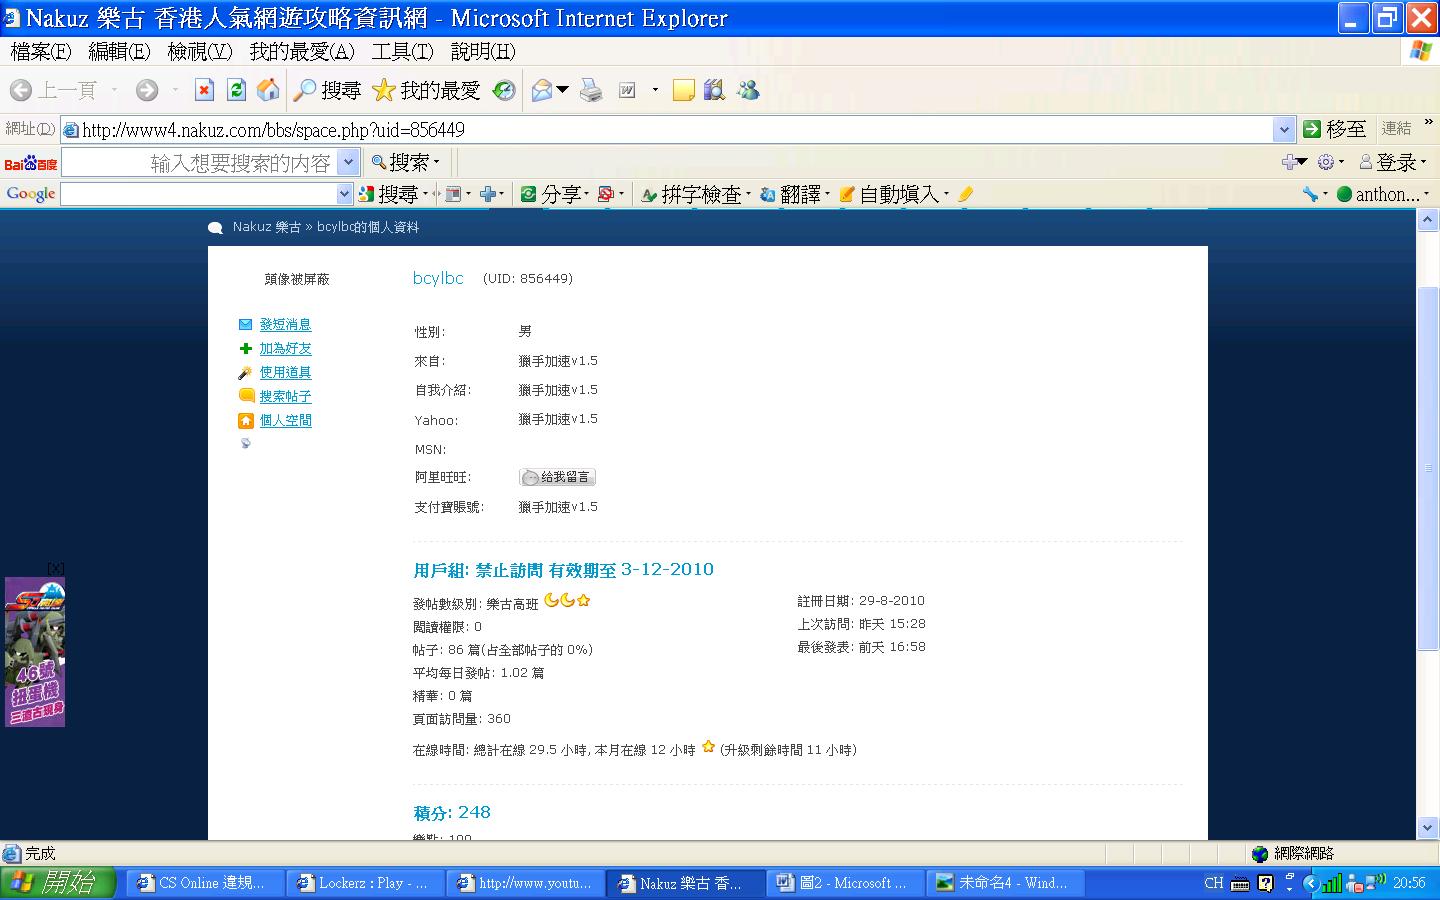Click the Stop loading icon in toolbar
1440x900 pixels.
[204, 91]
